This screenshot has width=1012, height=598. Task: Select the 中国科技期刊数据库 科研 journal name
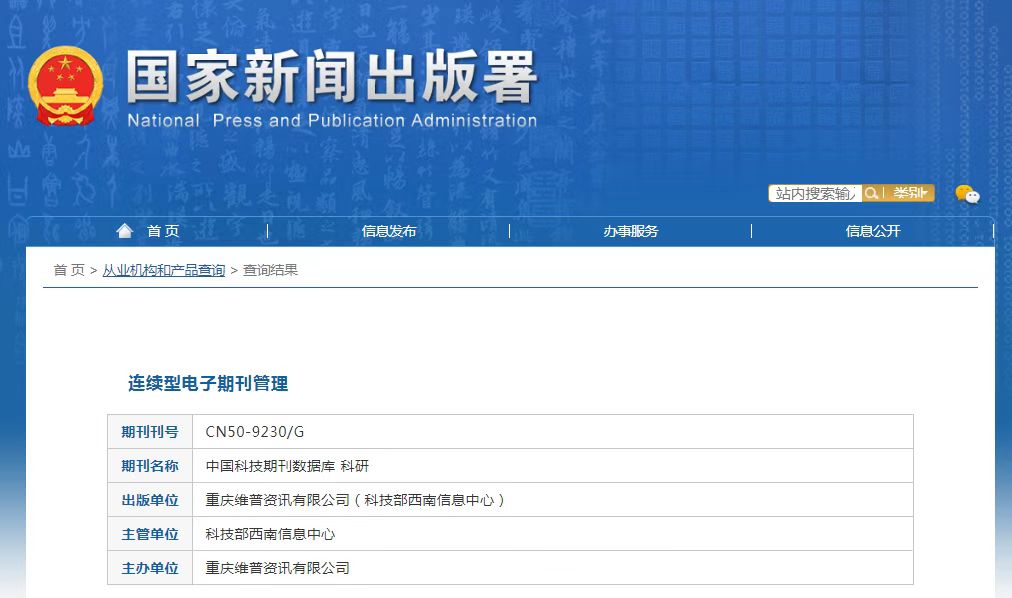click(x=287, y=466)
